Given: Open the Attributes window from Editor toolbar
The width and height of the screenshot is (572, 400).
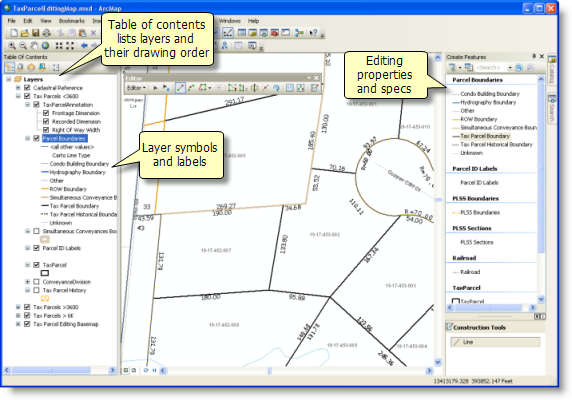Looking at the screenshot, I should point(290,88).
